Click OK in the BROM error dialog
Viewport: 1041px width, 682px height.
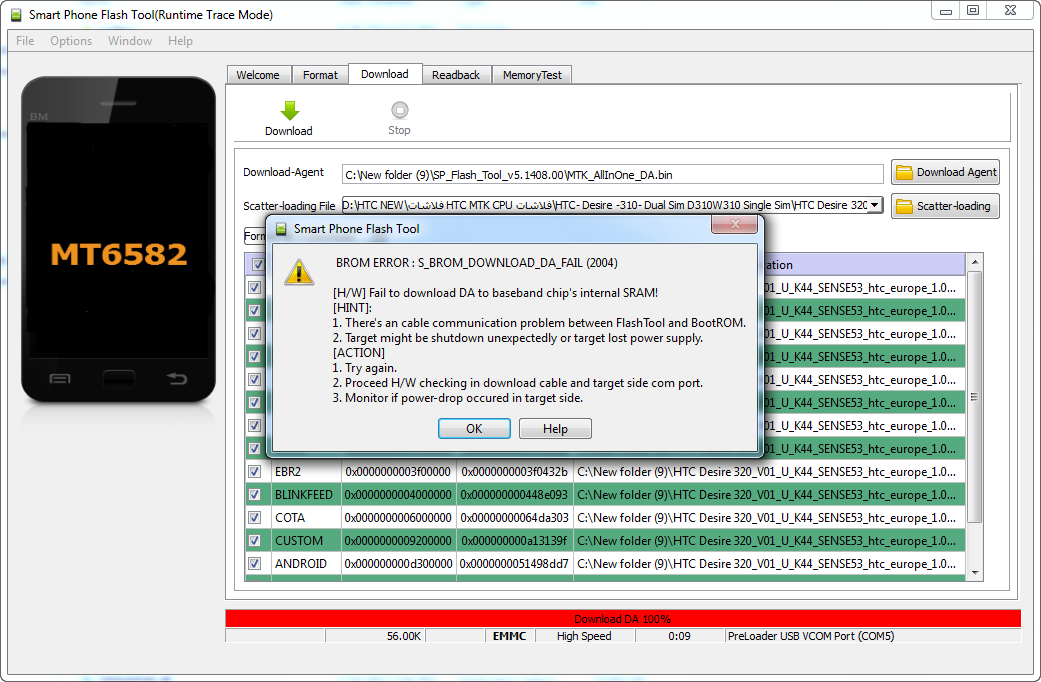pyautogui.click(x=474, y=429)
